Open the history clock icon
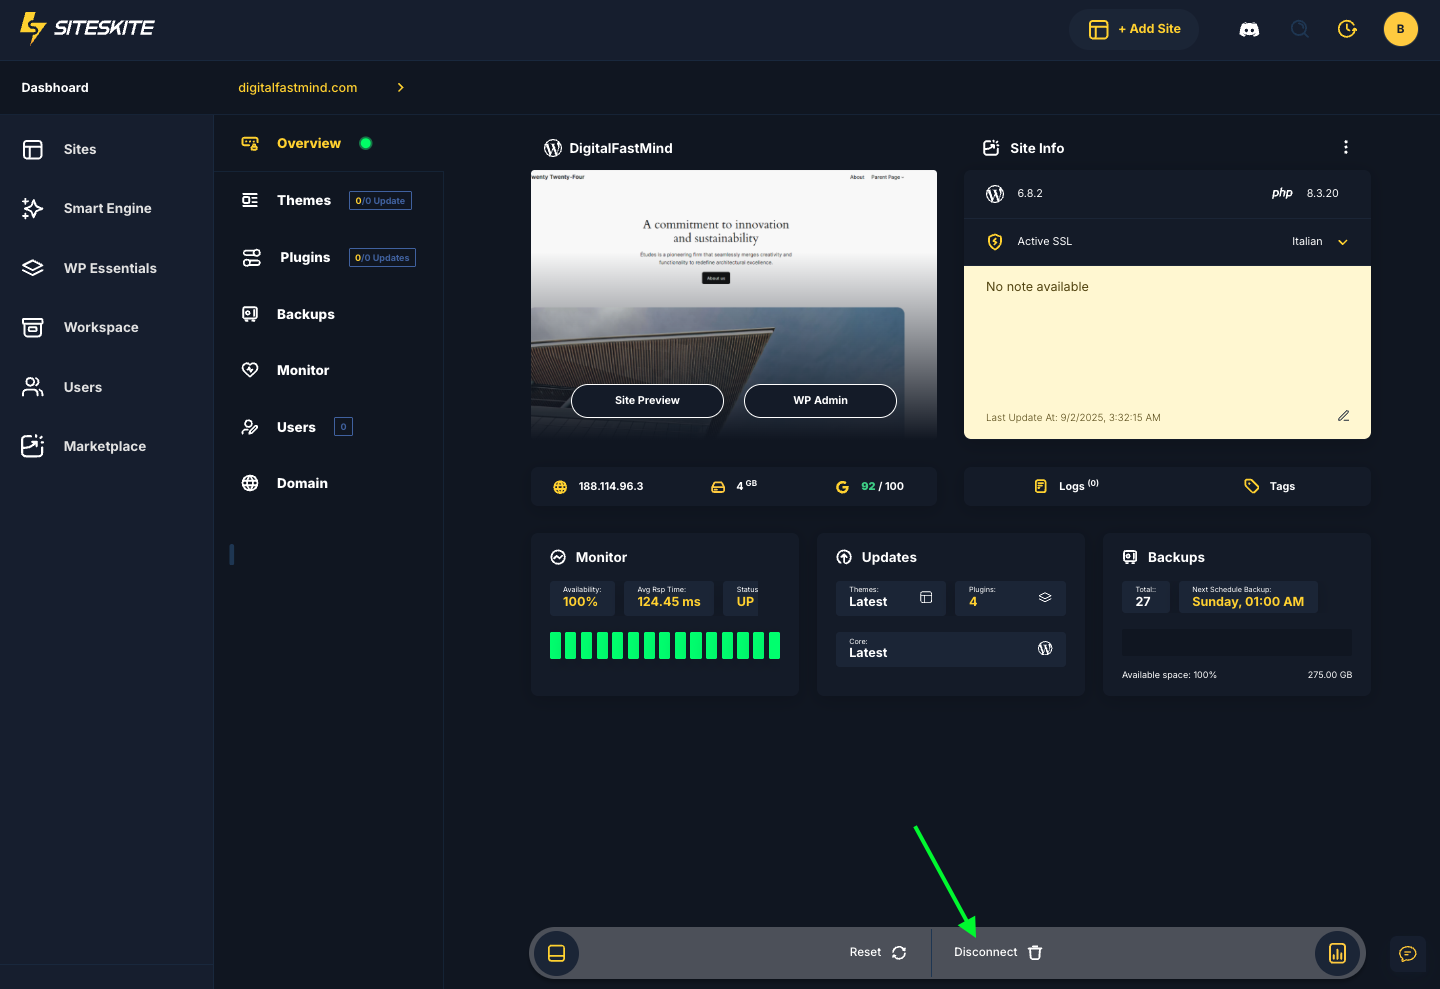The image size is (1440, 989). (1347, 29)
